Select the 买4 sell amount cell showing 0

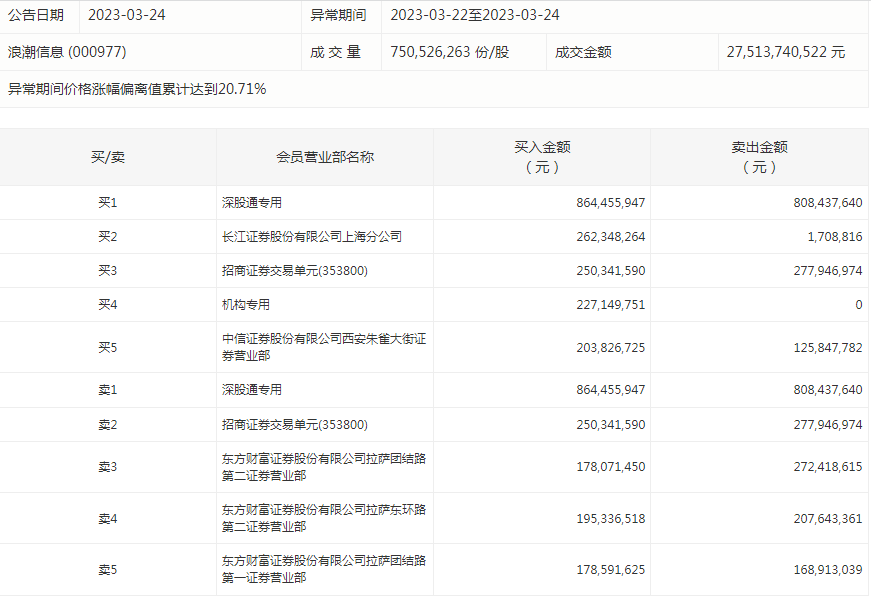tap(858, 305)
